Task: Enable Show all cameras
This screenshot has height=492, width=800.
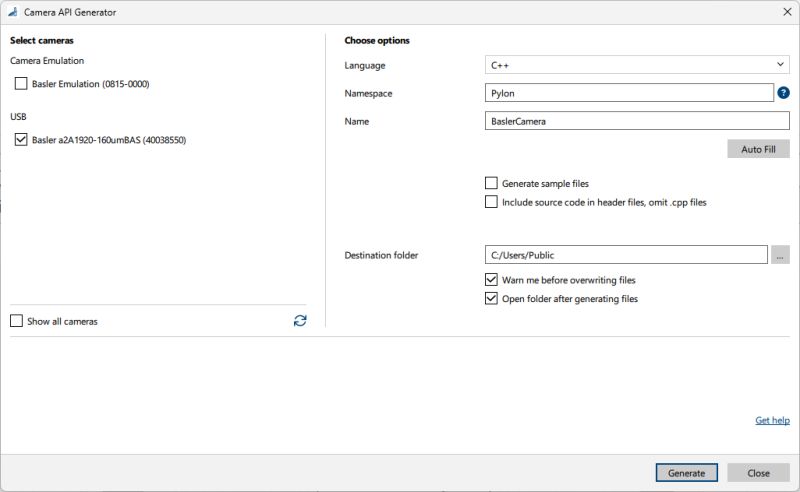Action: [16, 321]
